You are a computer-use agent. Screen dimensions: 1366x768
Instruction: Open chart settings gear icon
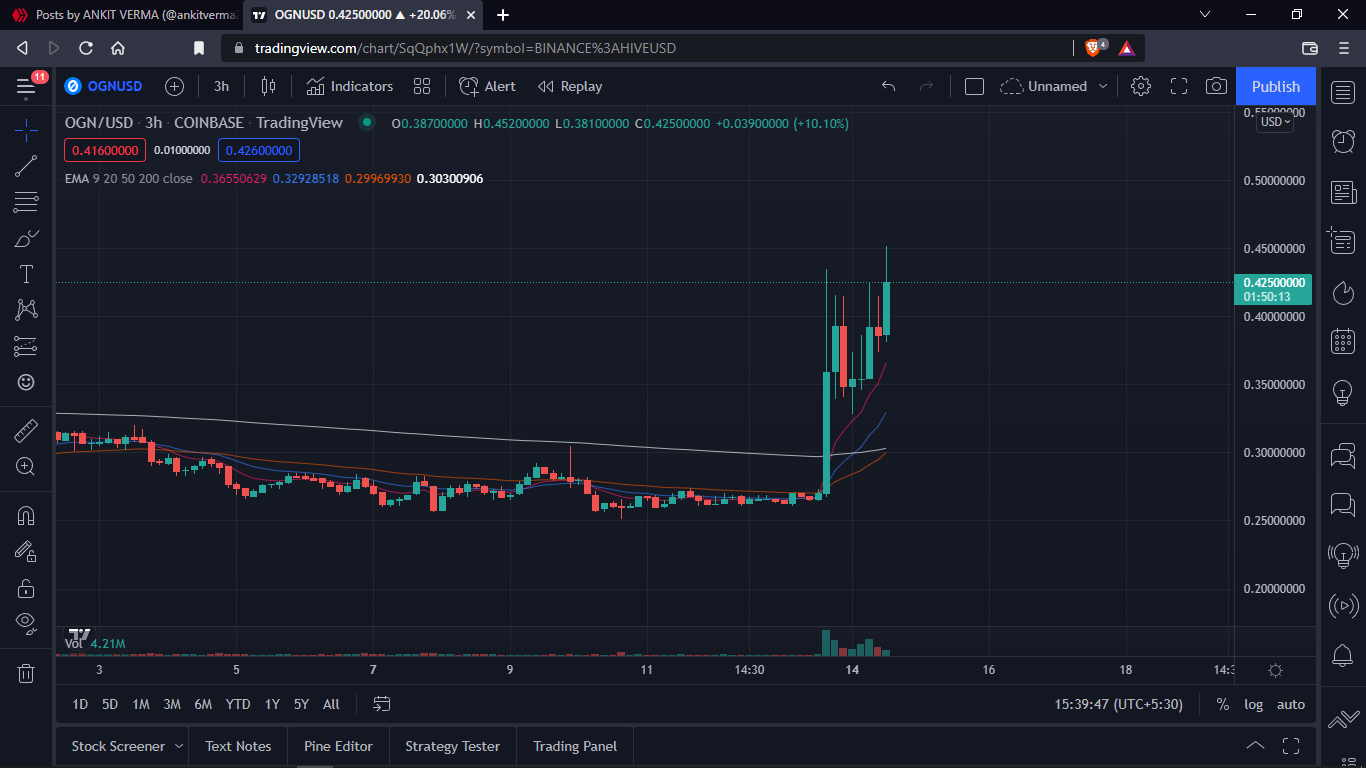coord(1140,86)
